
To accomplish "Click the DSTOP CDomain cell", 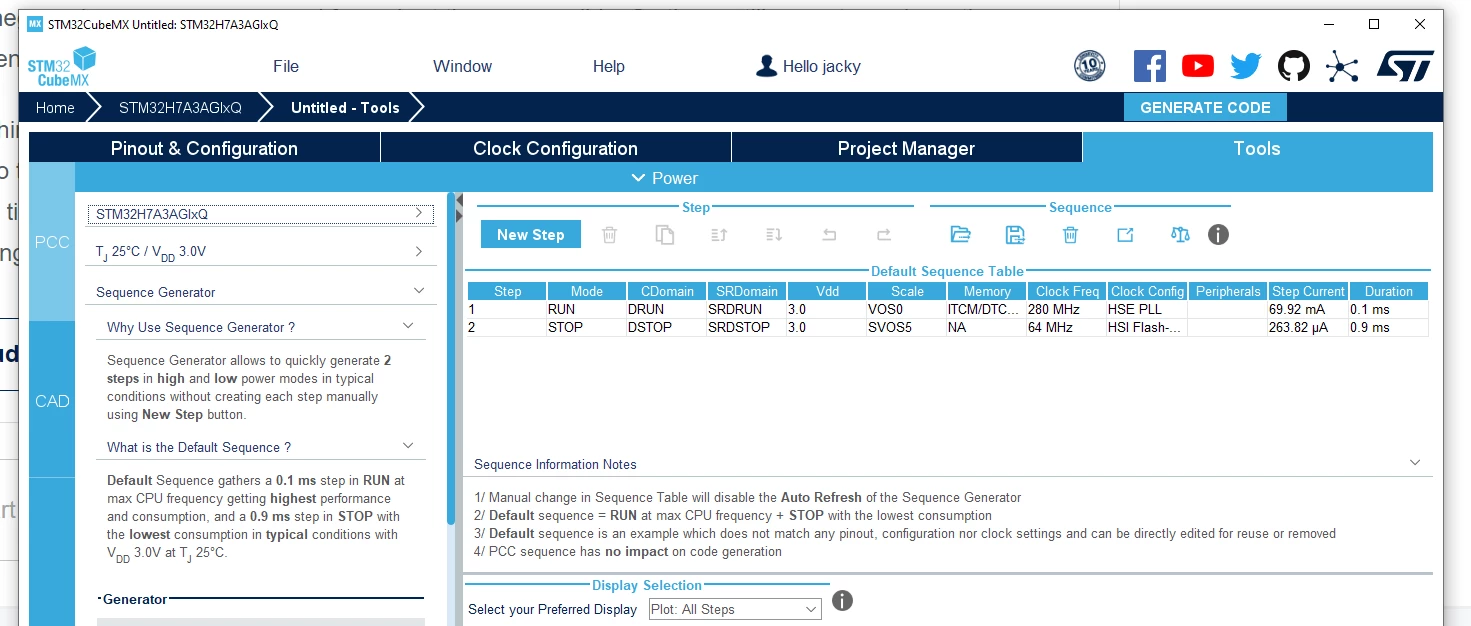I will click(666, 327).
